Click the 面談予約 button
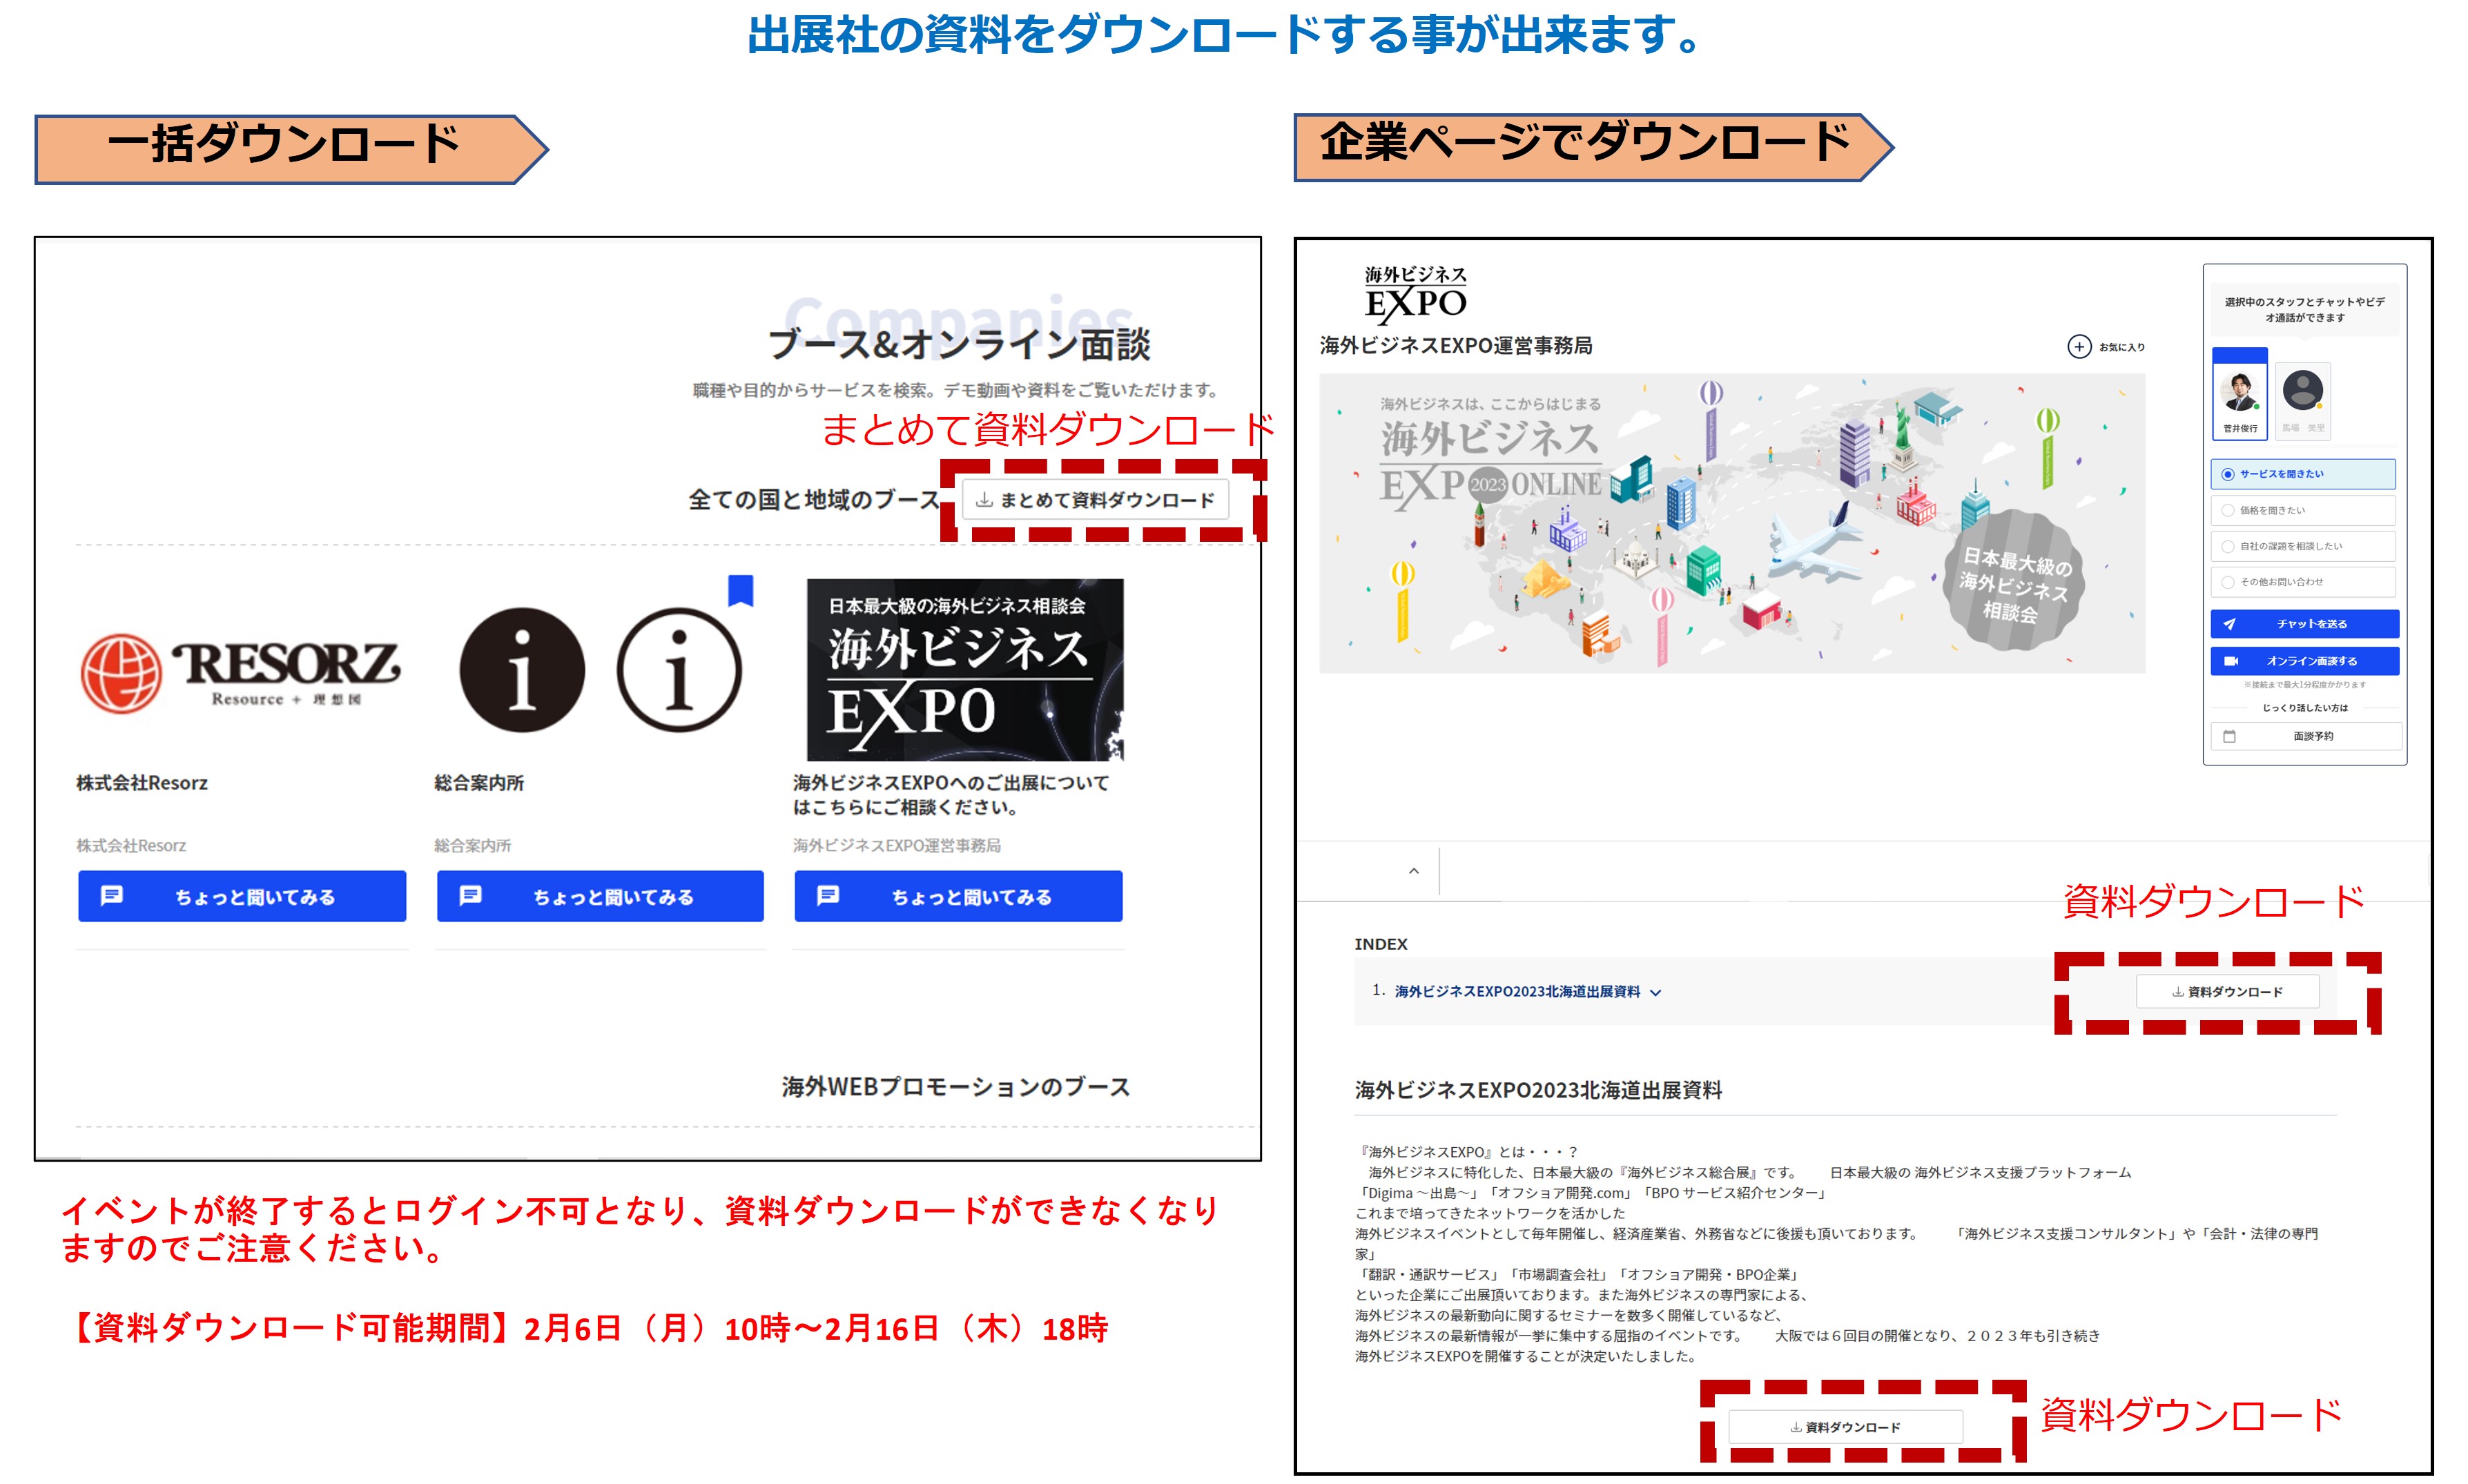 click(2305, 736)
